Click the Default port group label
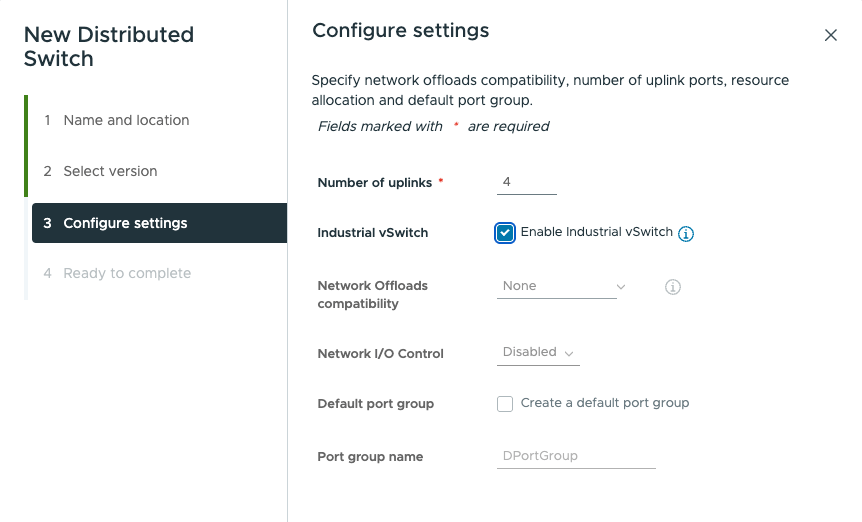The image size is (862, 522). [x=375, y=404]
